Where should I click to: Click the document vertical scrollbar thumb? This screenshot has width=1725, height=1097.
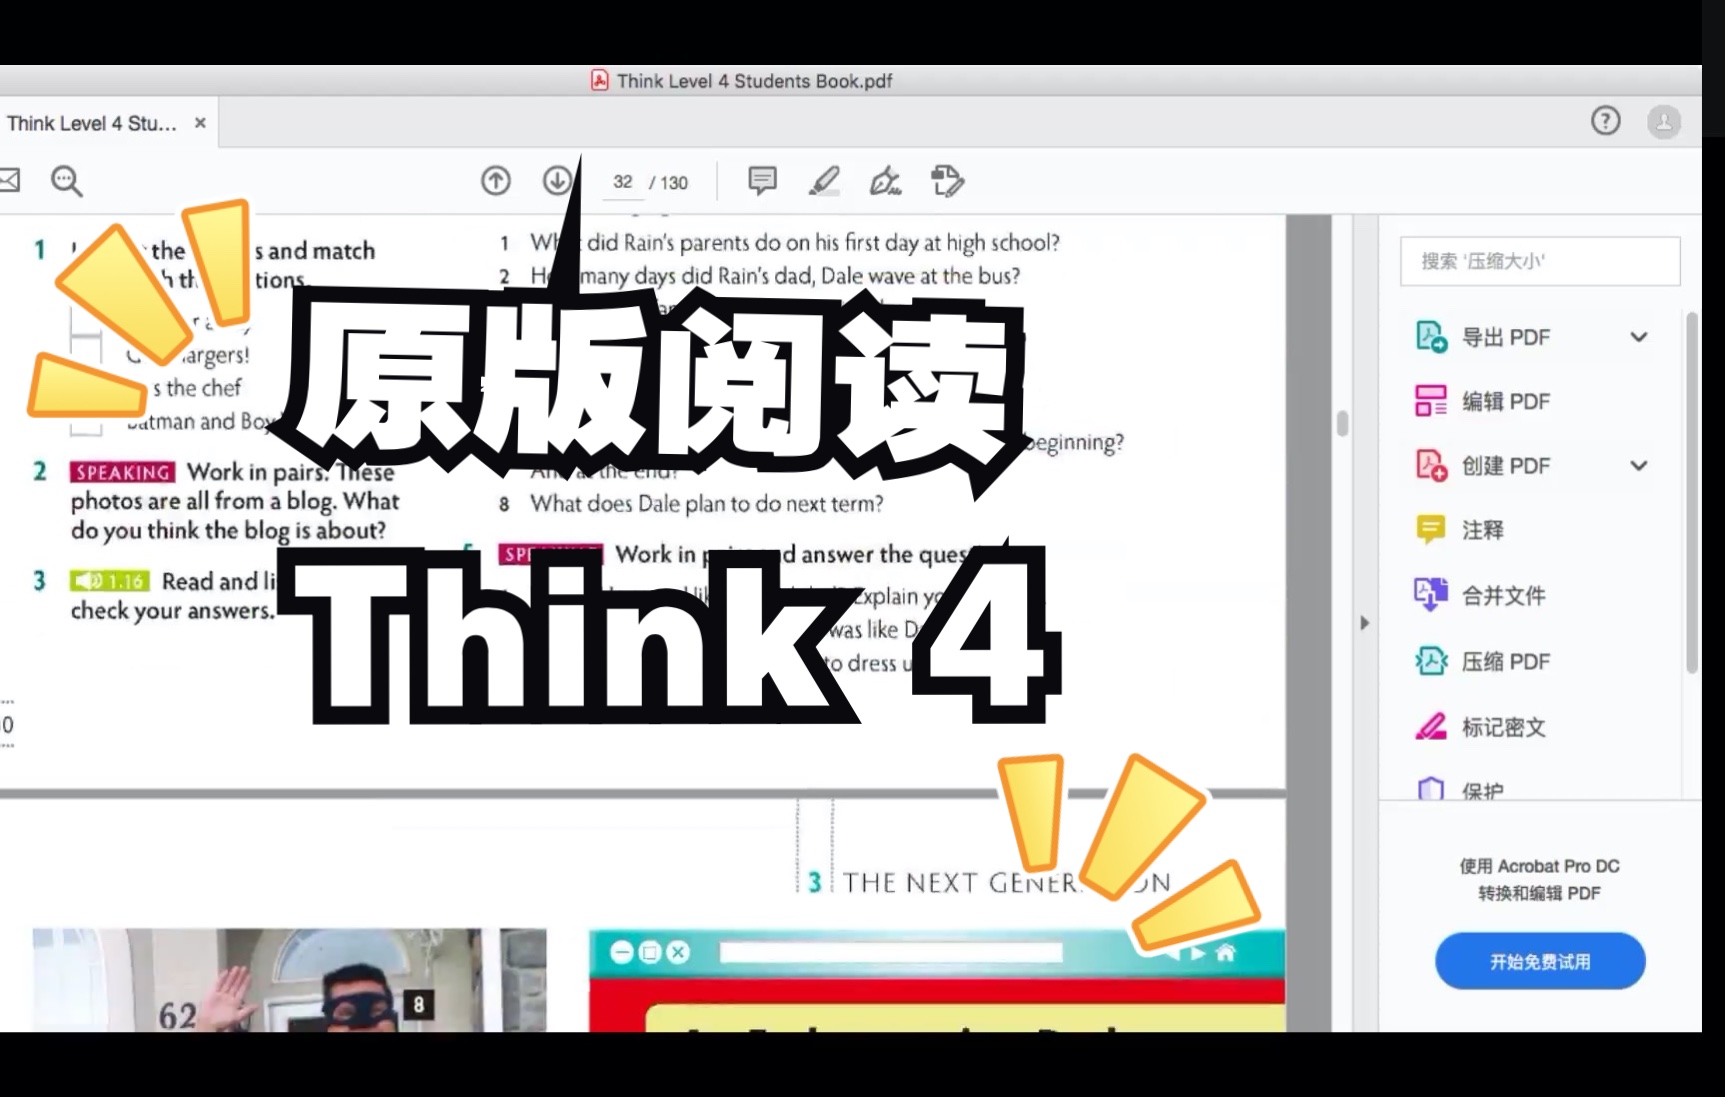point(1342,424)
